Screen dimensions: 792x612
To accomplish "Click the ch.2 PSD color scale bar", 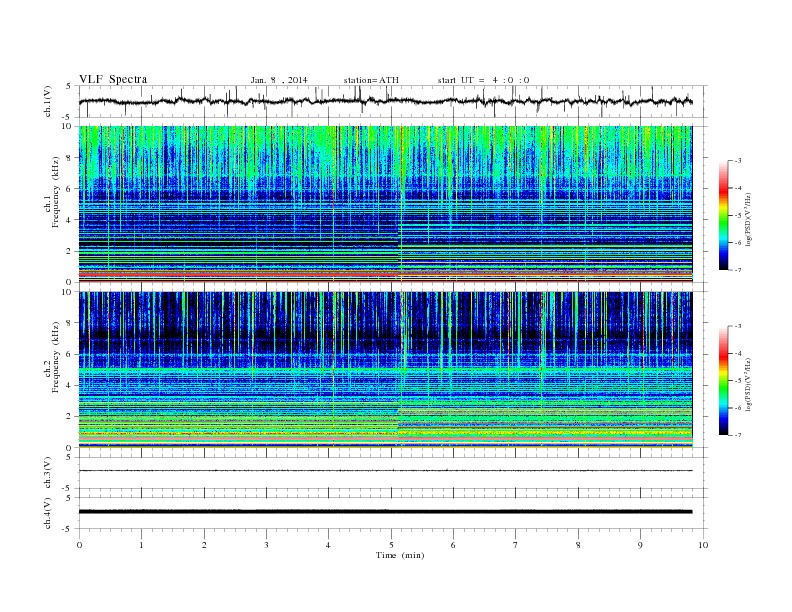I will [x=724, y=380].
